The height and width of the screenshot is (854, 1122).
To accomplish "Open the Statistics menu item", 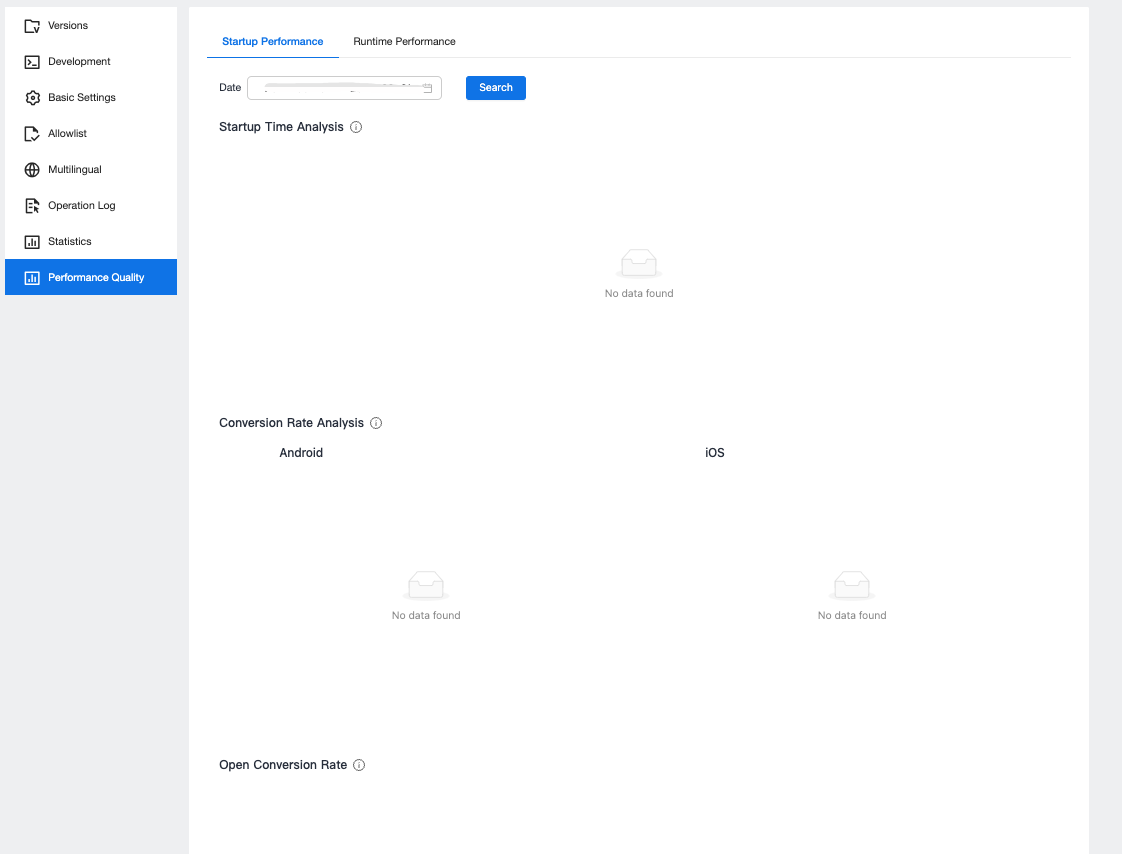I will point(70,242).
